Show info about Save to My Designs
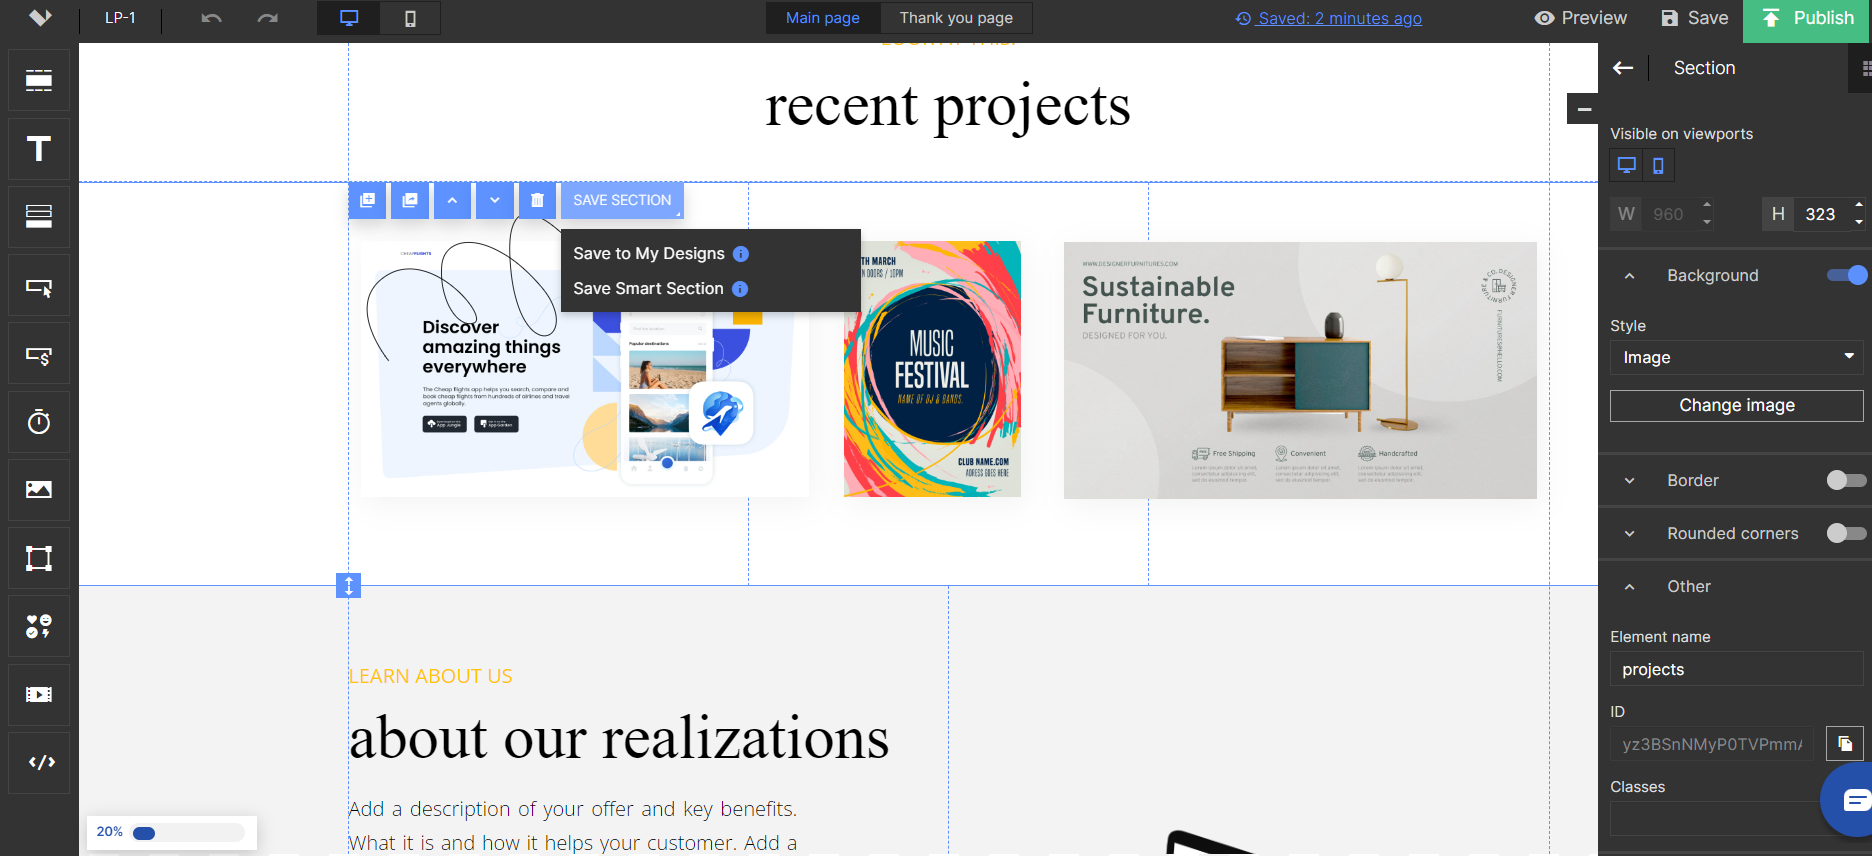 click(741, 254)
